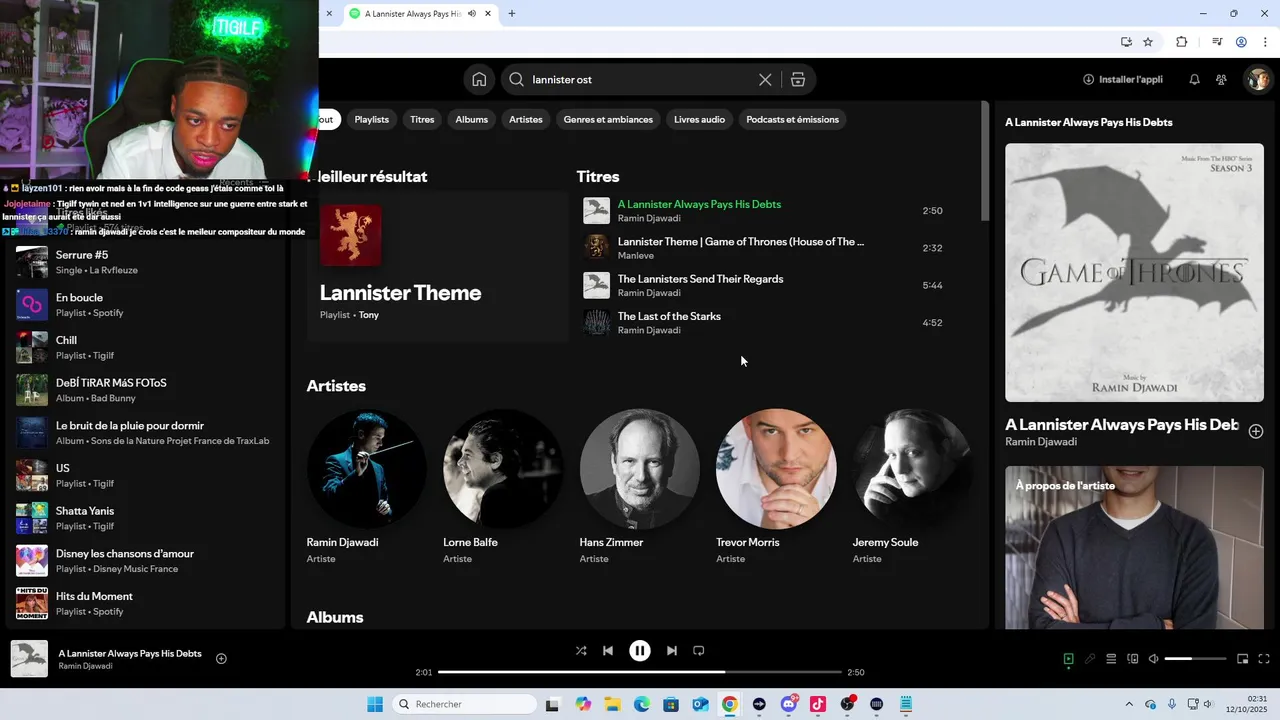
Task: Click Installer l'appli
Action: tap(1123, 79)
